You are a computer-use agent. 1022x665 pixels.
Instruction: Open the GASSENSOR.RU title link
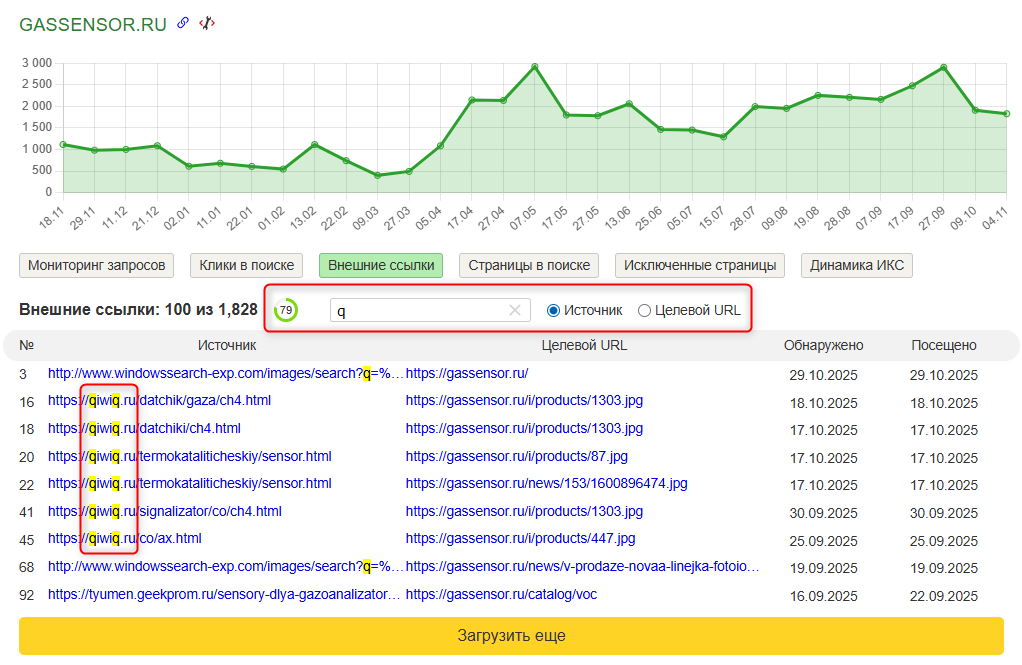pyautogui.click(x=93, y=24)
